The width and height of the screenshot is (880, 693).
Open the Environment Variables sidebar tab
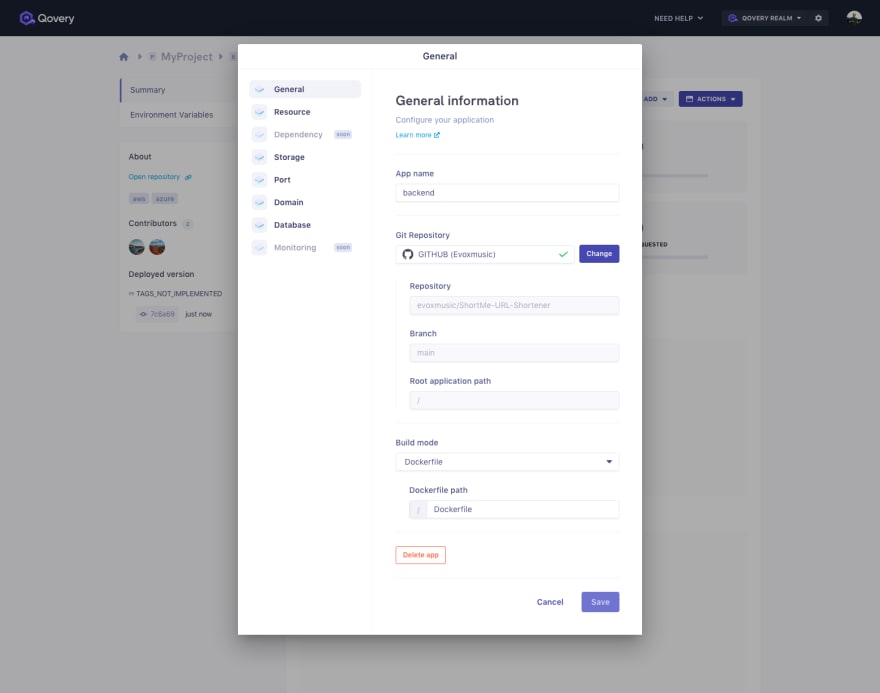coord(178,114)
